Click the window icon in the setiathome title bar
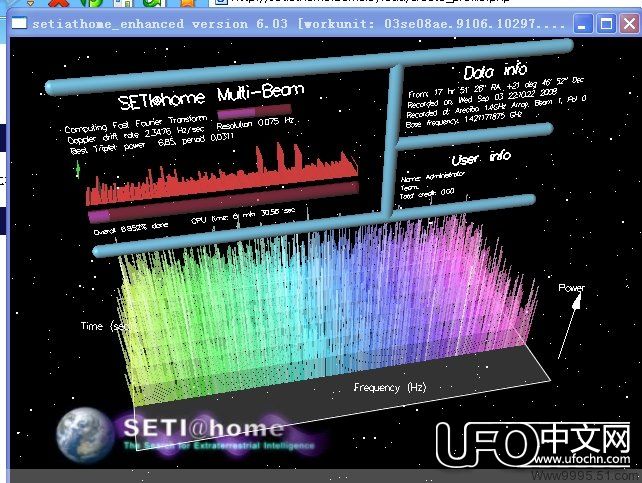Image resolution: width=642 pixels, height=483 pixels. (x=18, y=23)
